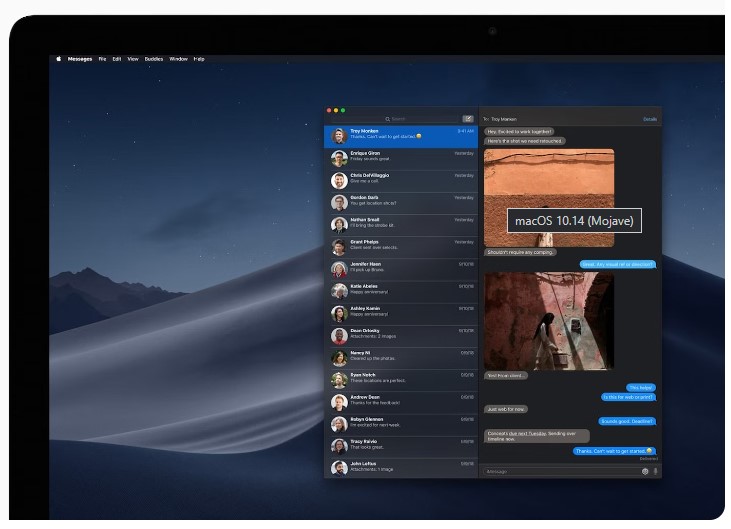Click the microphone dictation icon

(655, 471)
